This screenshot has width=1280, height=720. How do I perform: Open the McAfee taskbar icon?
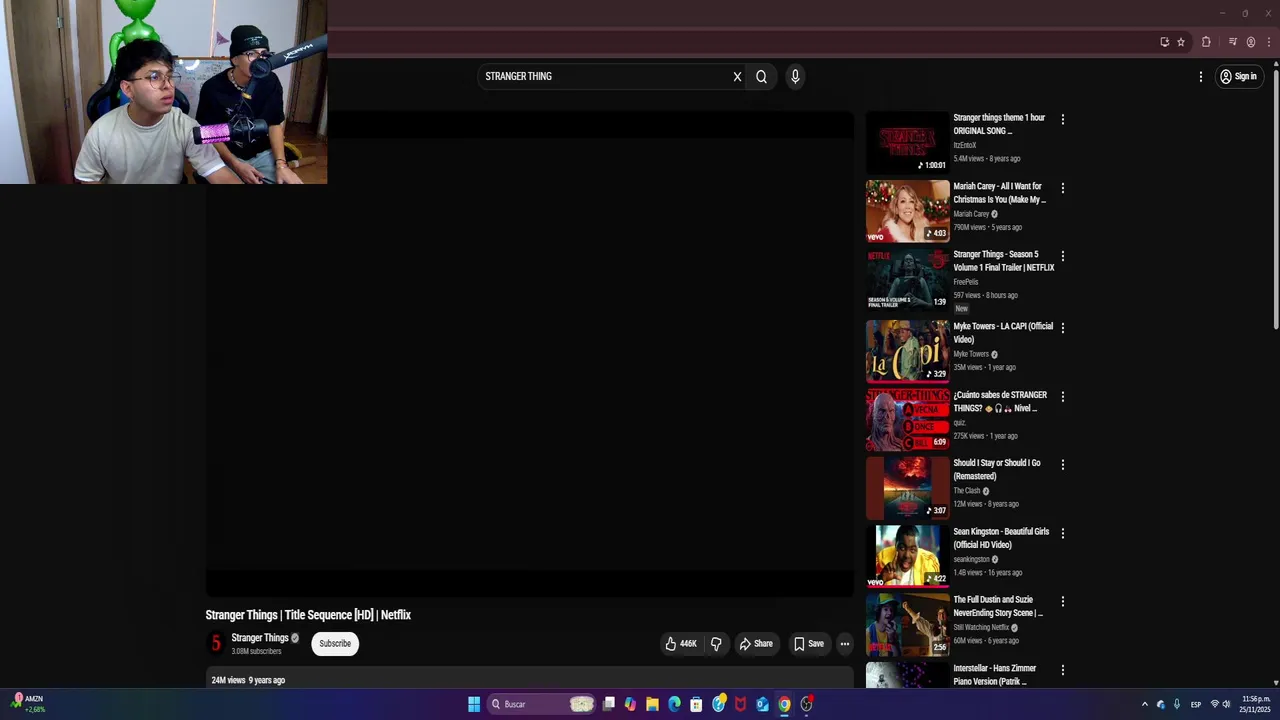tap(740, 704)
